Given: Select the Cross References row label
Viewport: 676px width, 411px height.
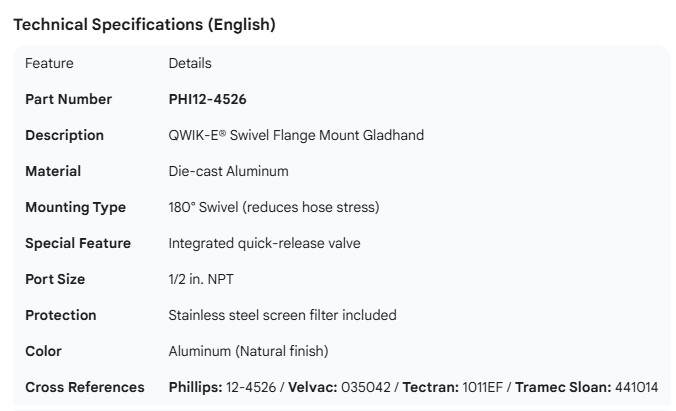Looking at the screenshot, I should click(x=85, y=387).
